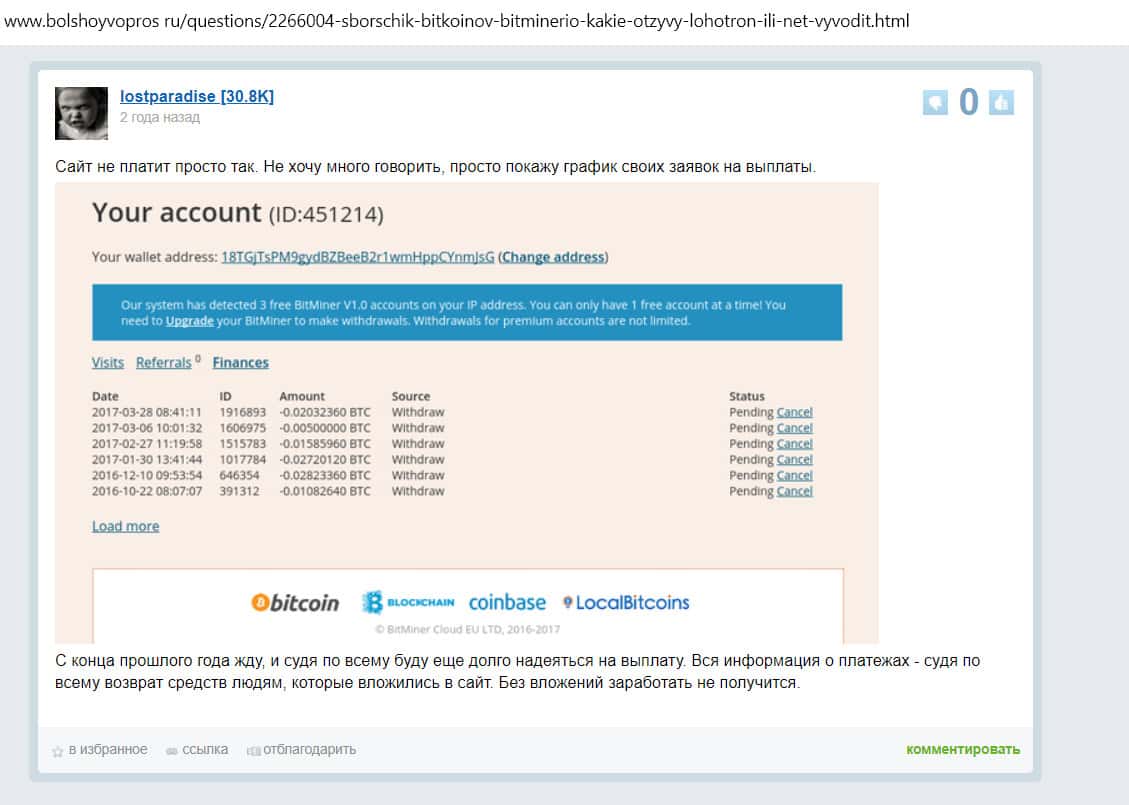The width and height of the screenshot is (1129, 805).
Task: Open lostparadise user avatar
Action: point(81,113)
